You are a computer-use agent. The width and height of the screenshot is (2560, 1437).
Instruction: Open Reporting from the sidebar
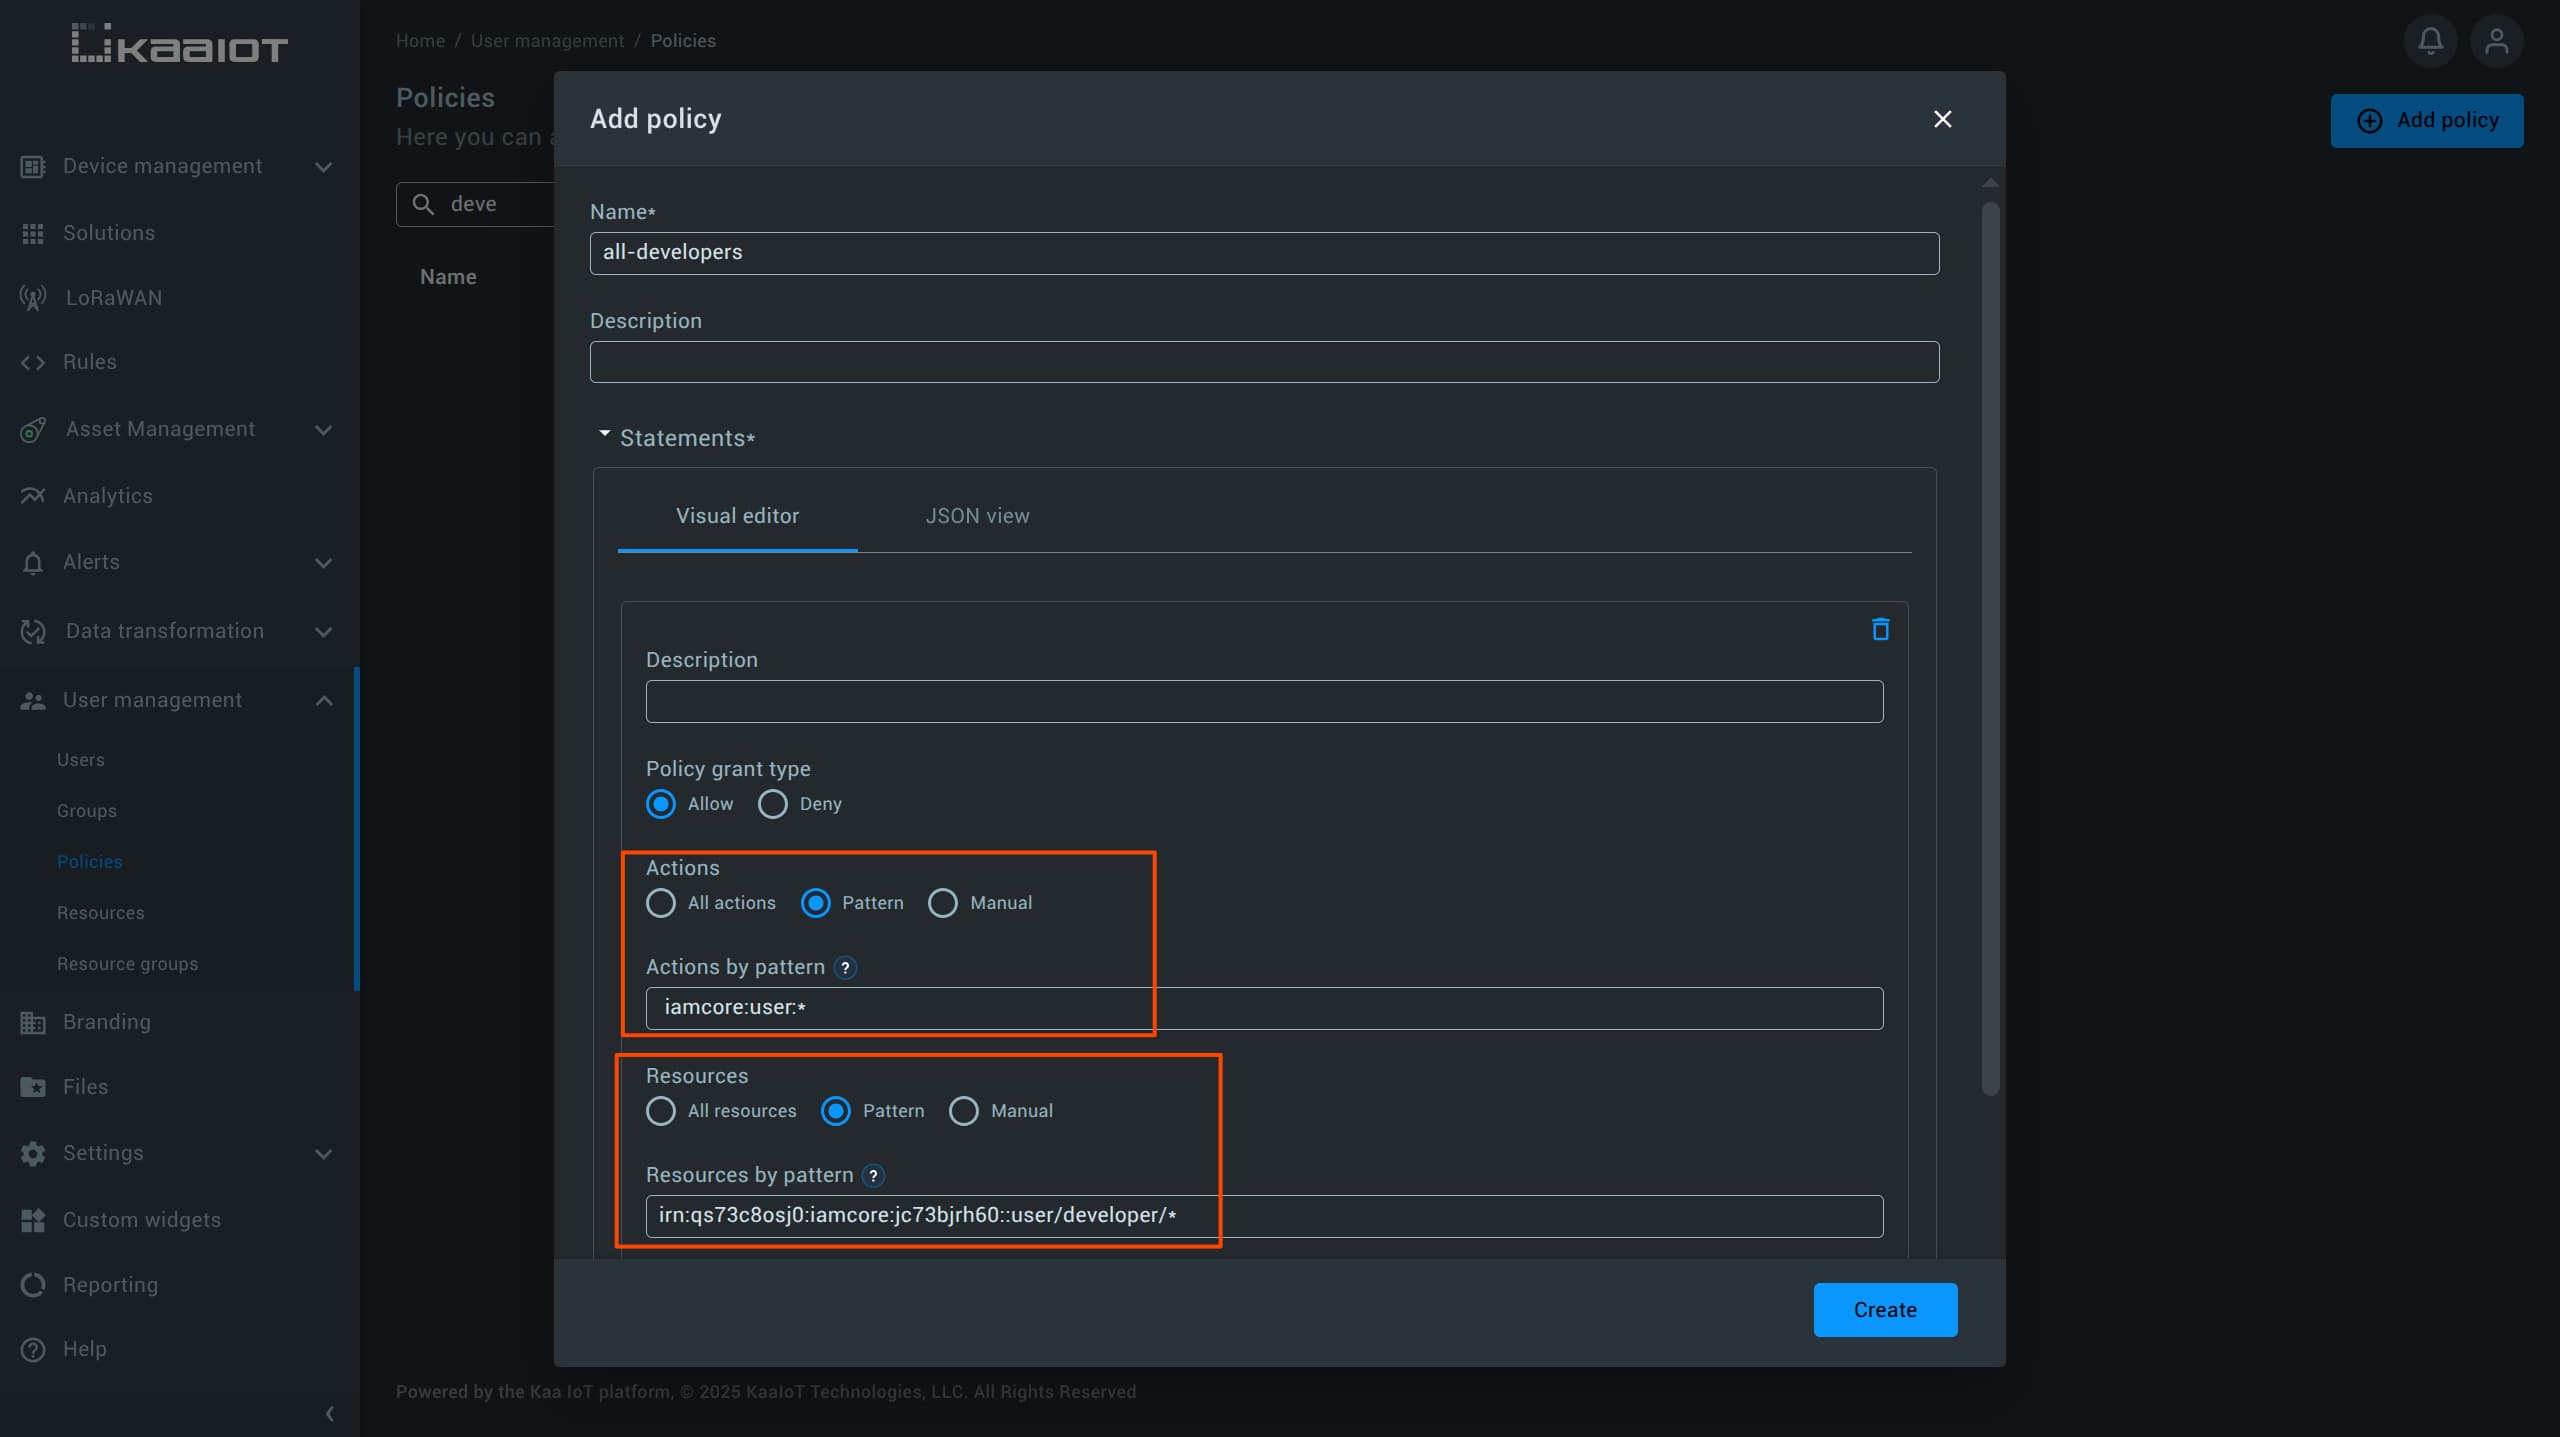(x=110, y=1284)
